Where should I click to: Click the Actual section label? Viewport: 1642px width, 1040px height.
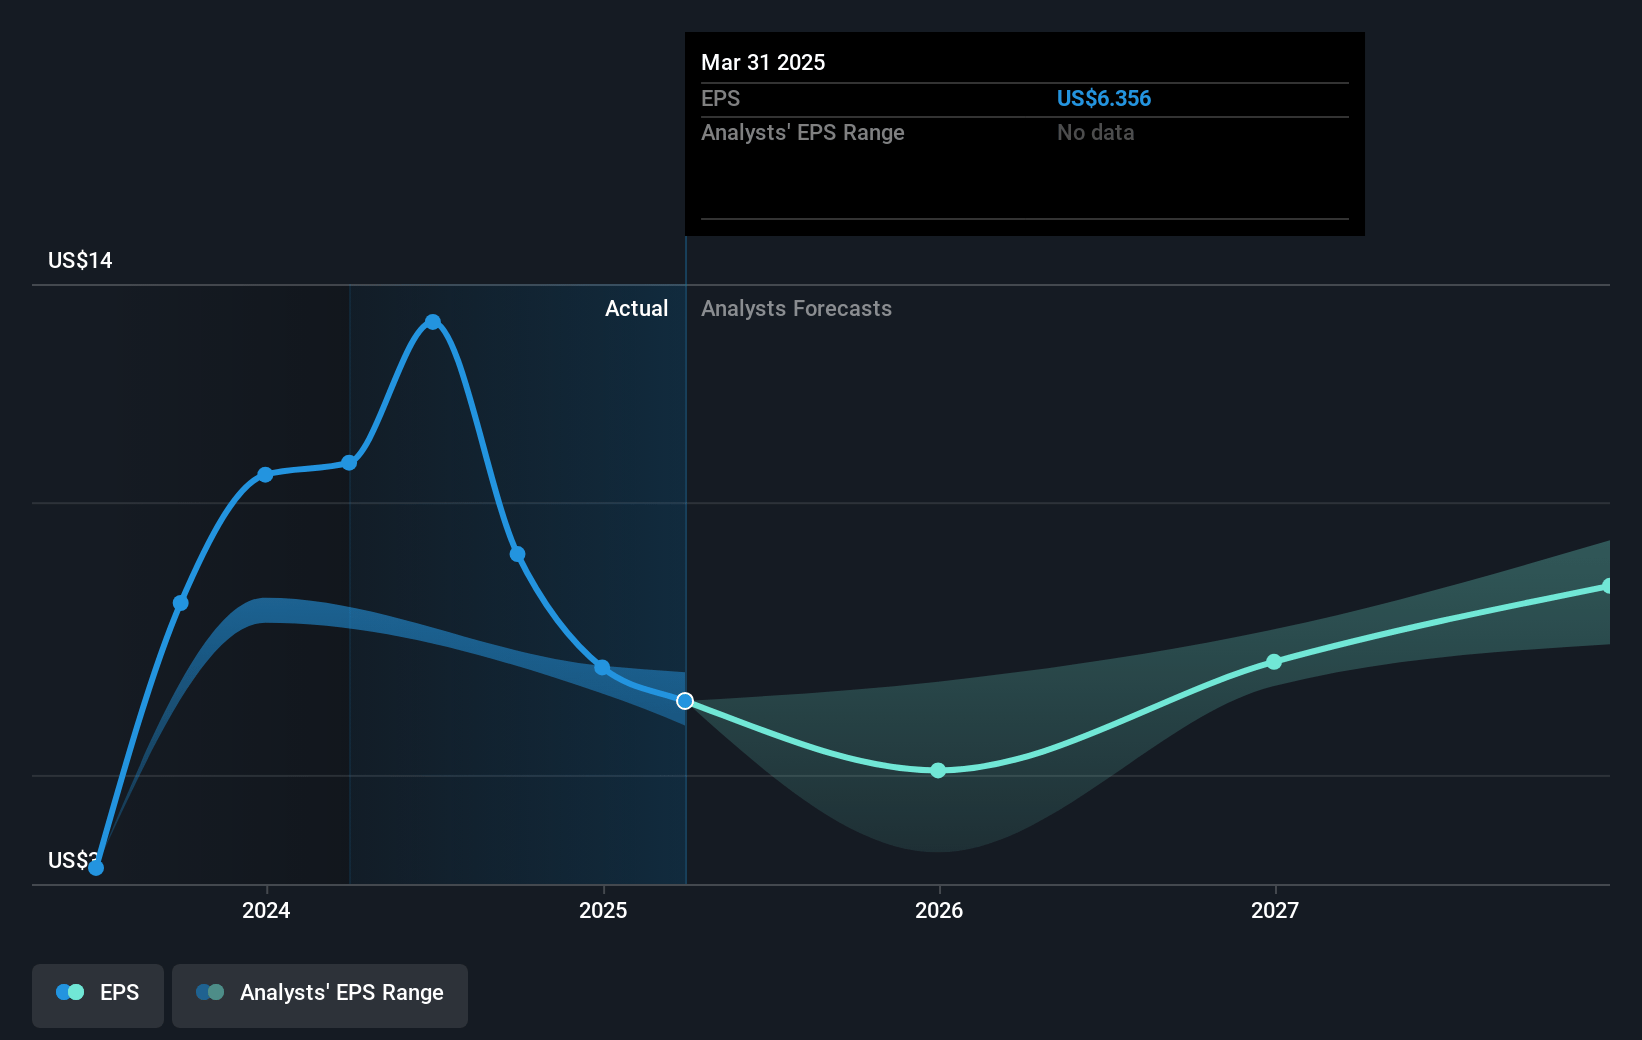pos(636,308)
